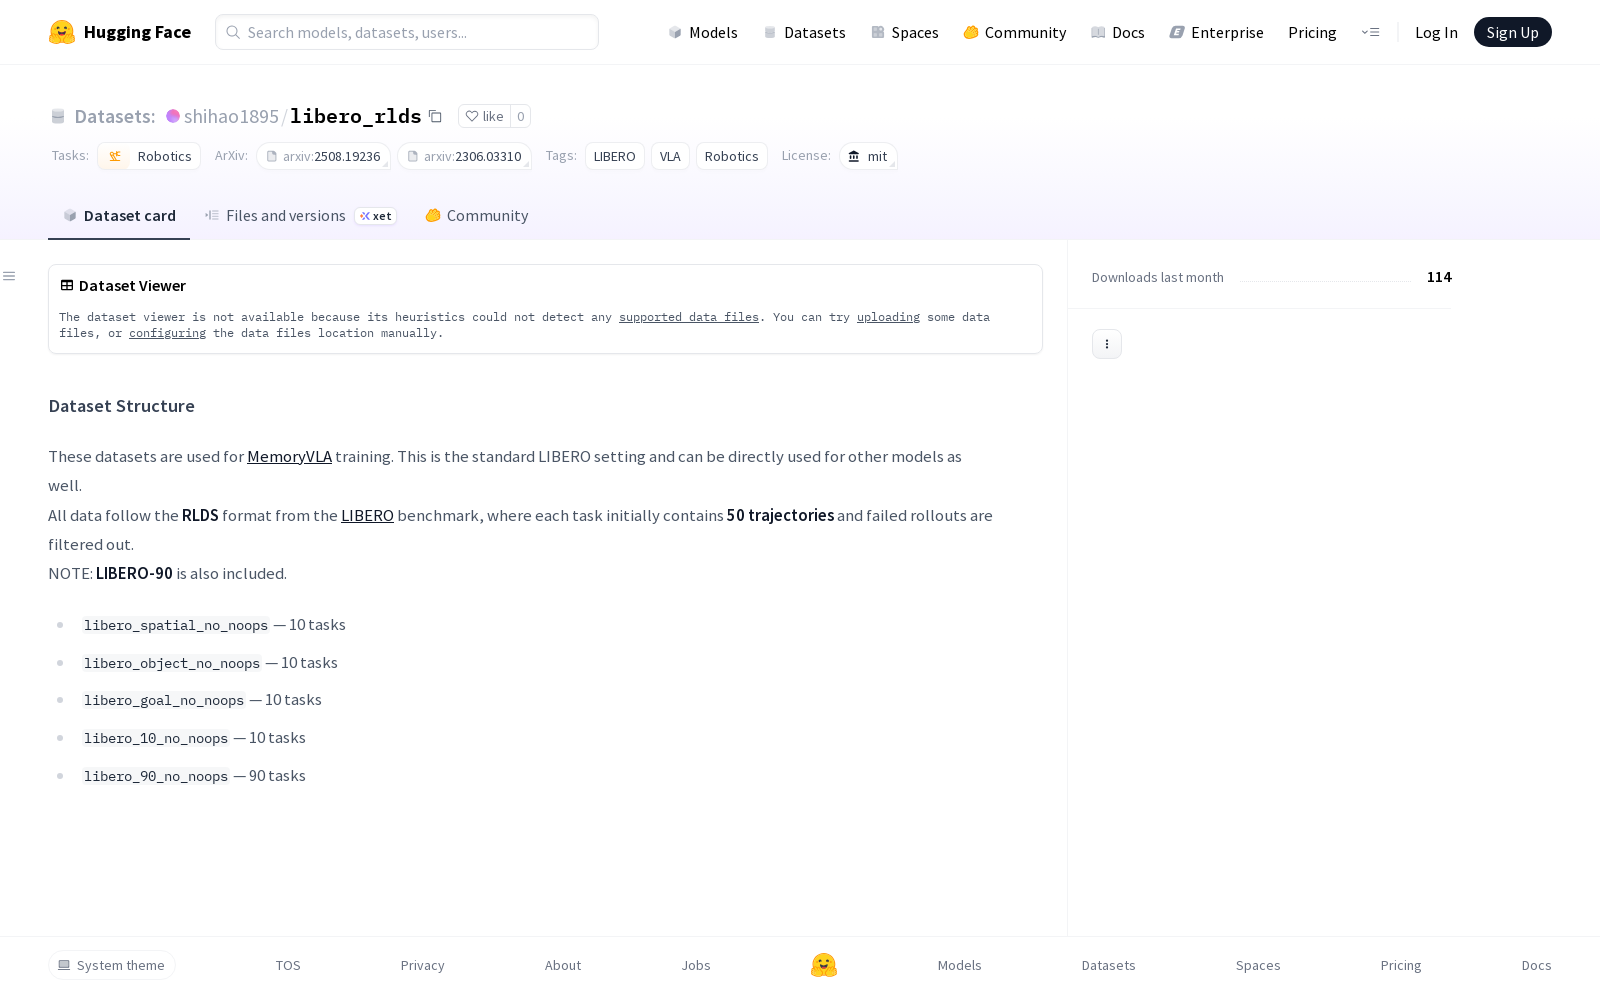Open the shihao1895 profile link

pyautogui.click(x=231, y=116)
